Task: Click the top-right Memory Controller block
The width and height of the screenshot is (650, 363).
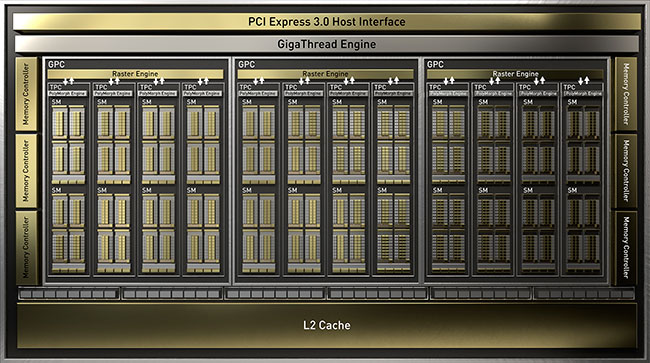Action: [626, 94]
